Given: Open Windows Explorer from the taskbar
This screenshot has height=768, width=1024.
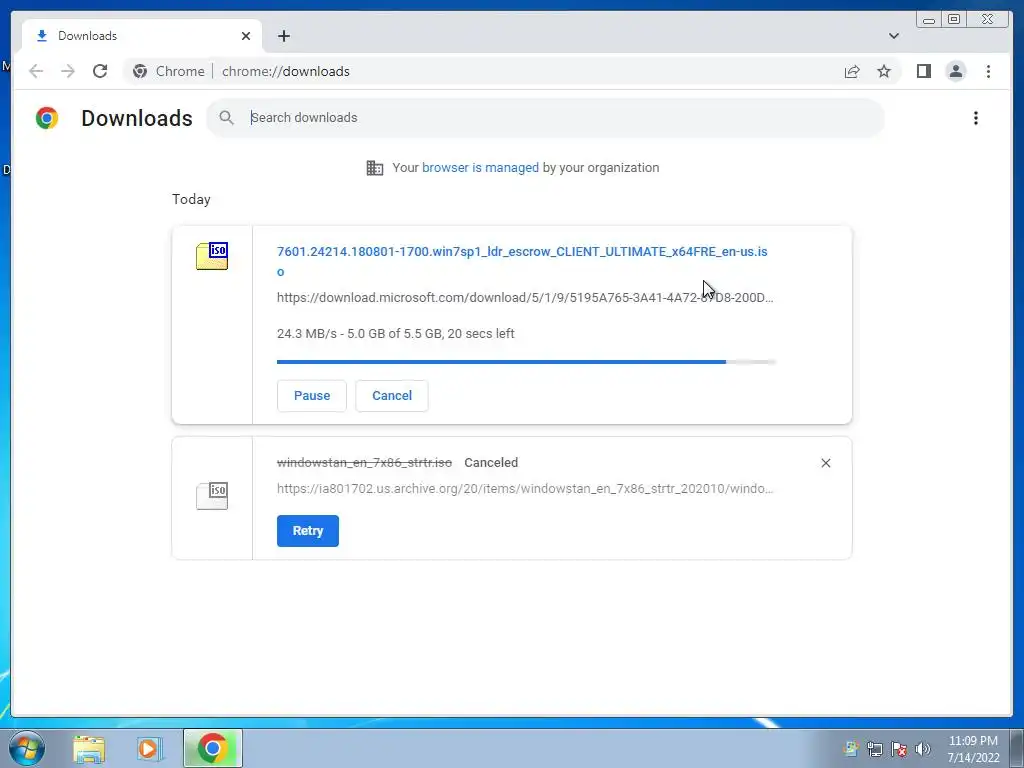Looking at the screenshot, I should [x=89, y=748].
